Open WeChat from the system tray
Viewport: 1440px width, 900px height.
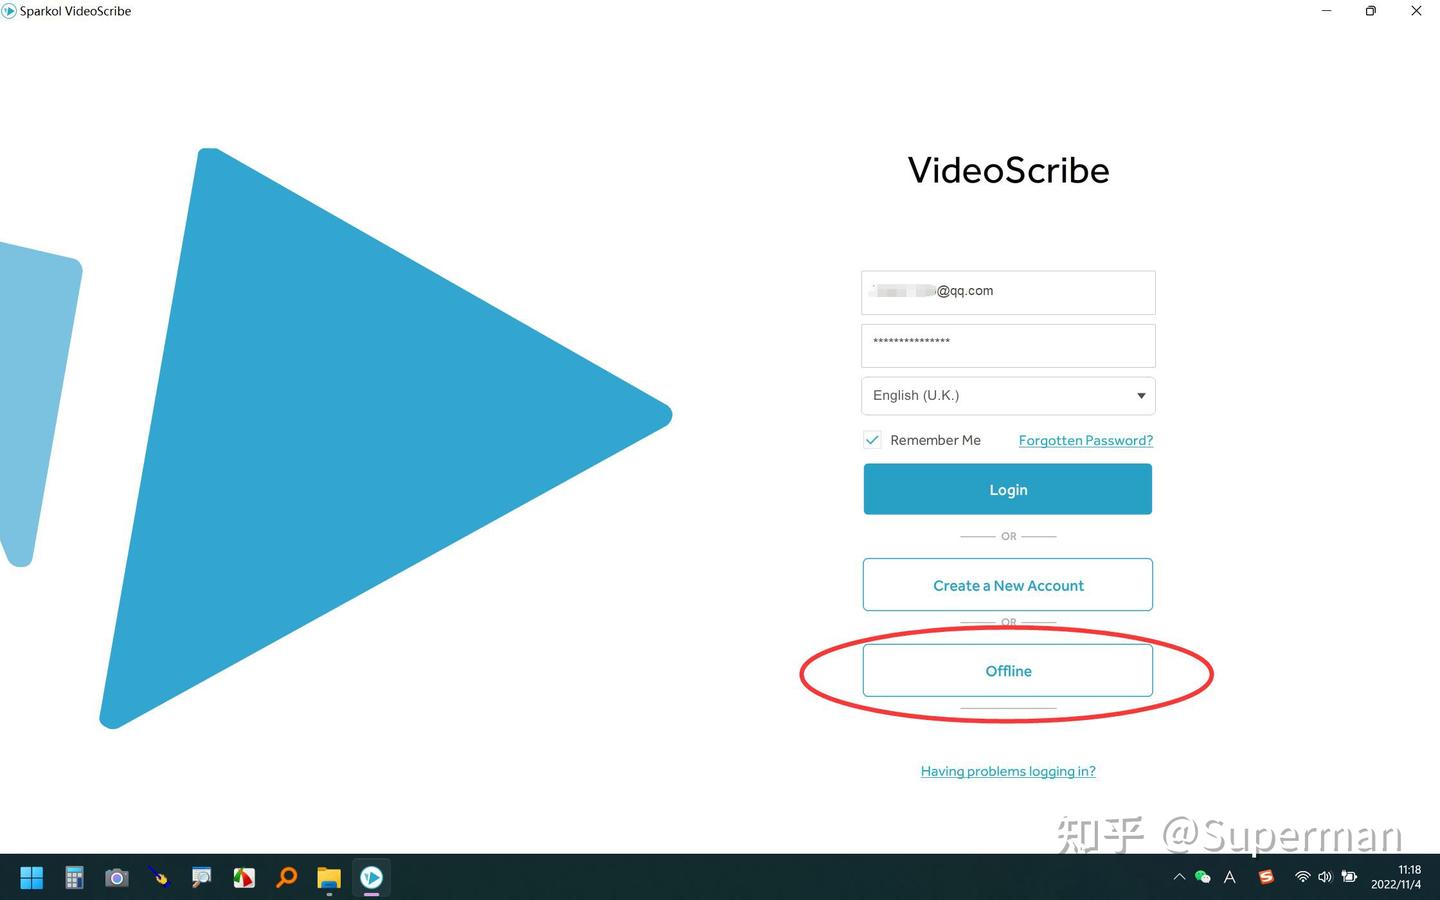tap(1203, 877)
